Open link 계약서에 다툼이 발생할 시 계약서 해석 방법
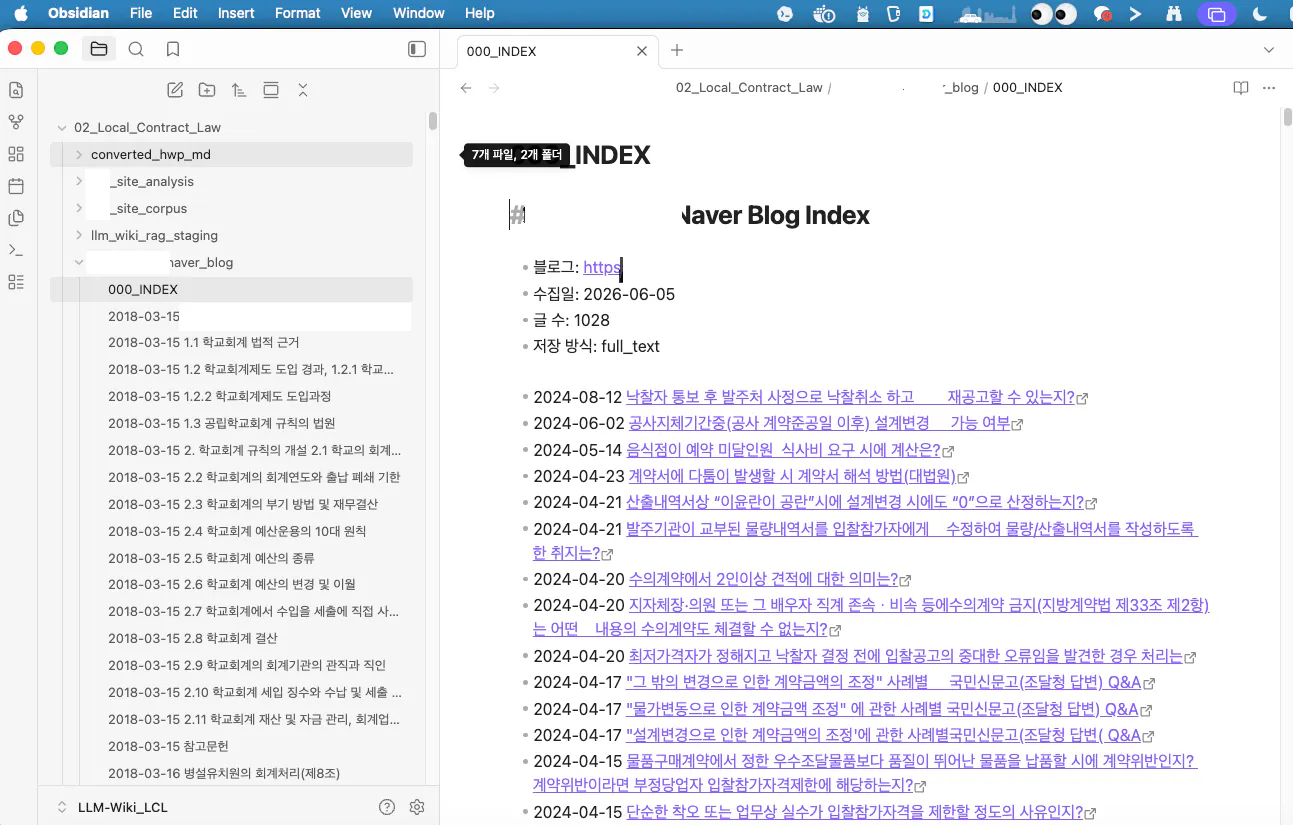 coord(791,476)
